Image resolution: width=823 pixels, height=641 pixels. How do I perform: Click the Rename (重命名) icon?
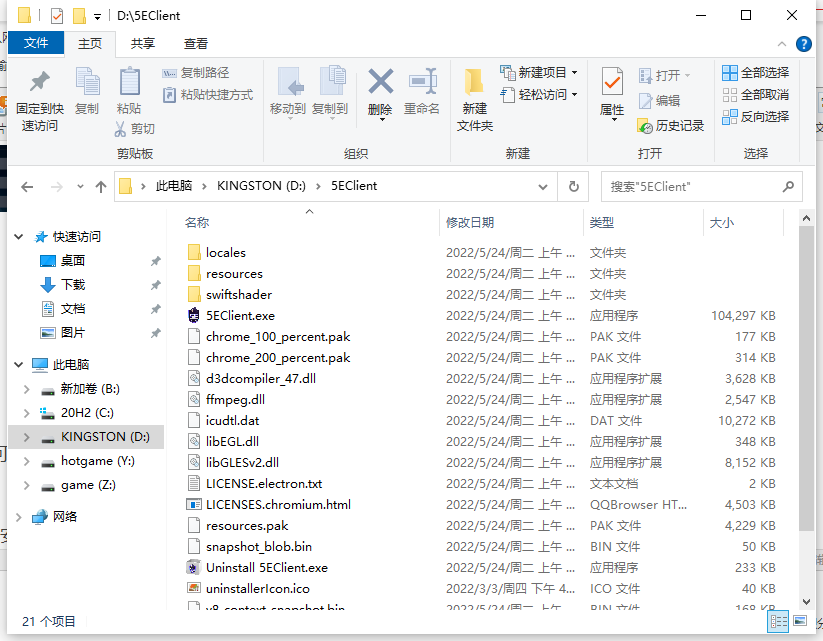click(x=422, y=82)
